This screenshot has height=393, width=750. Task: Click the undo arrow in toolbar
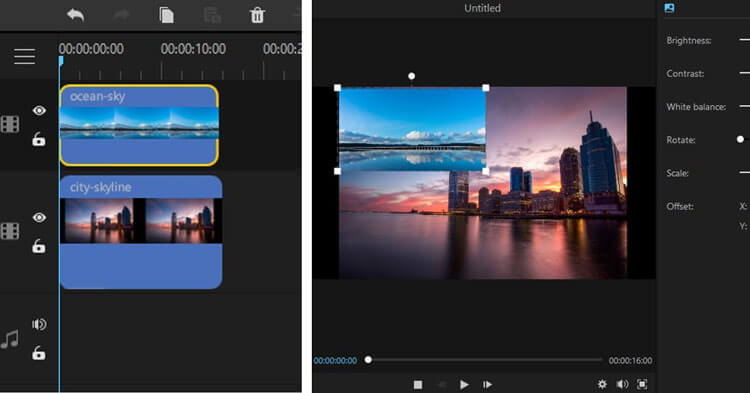(76, 15)
